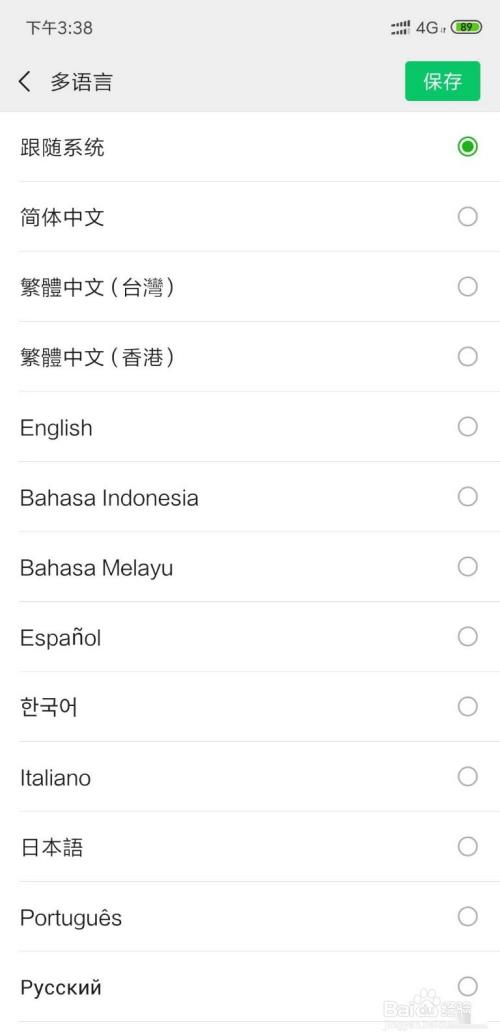Select the English radio button
The height and width of the screenshot is (1032, 500).
468,426
